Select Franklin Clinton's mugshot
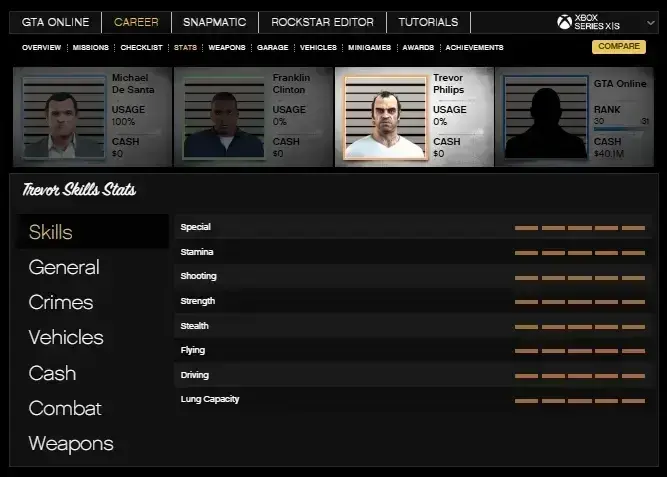The width and height of the screenshot is (667, 477). [224, 117]
